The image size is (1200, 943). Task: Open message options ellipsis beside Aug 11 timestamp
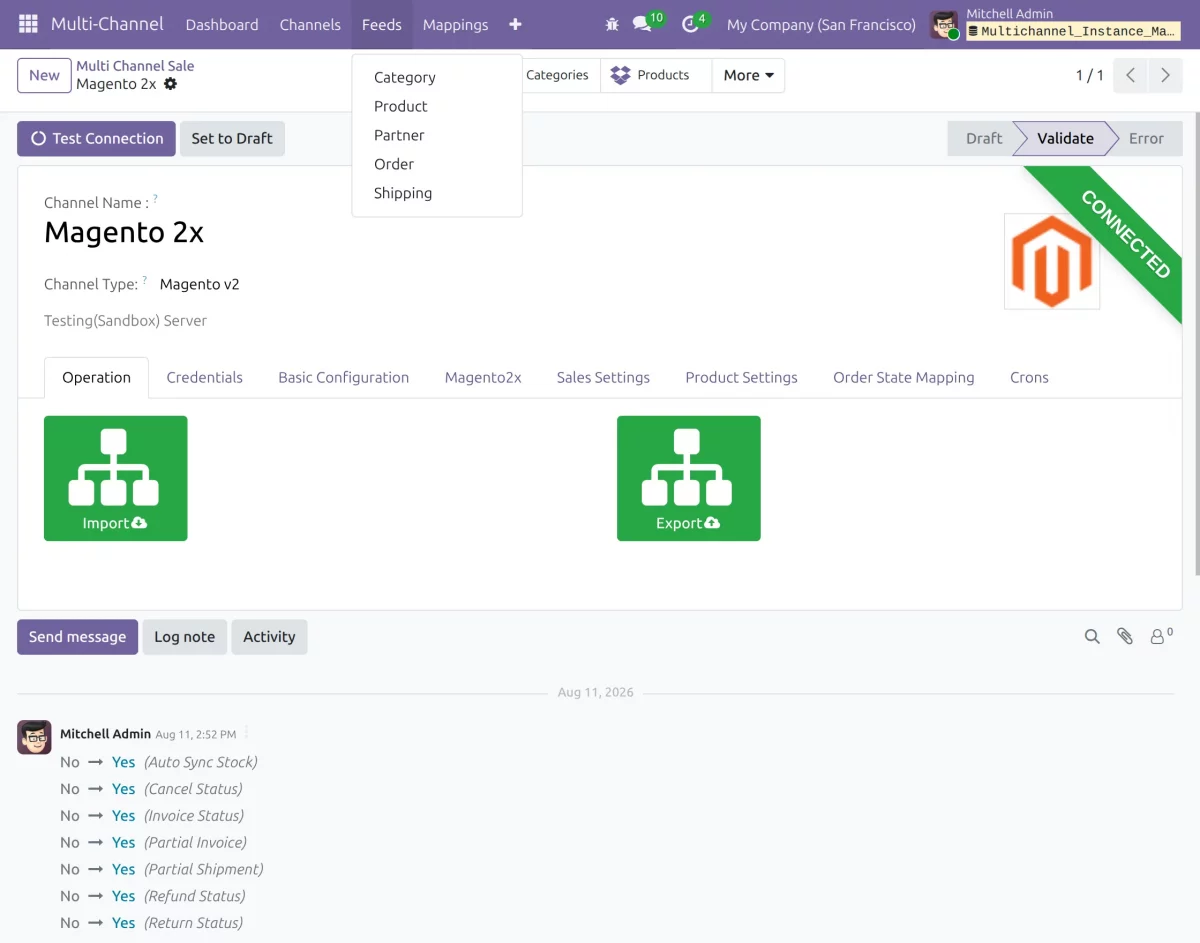247,733
